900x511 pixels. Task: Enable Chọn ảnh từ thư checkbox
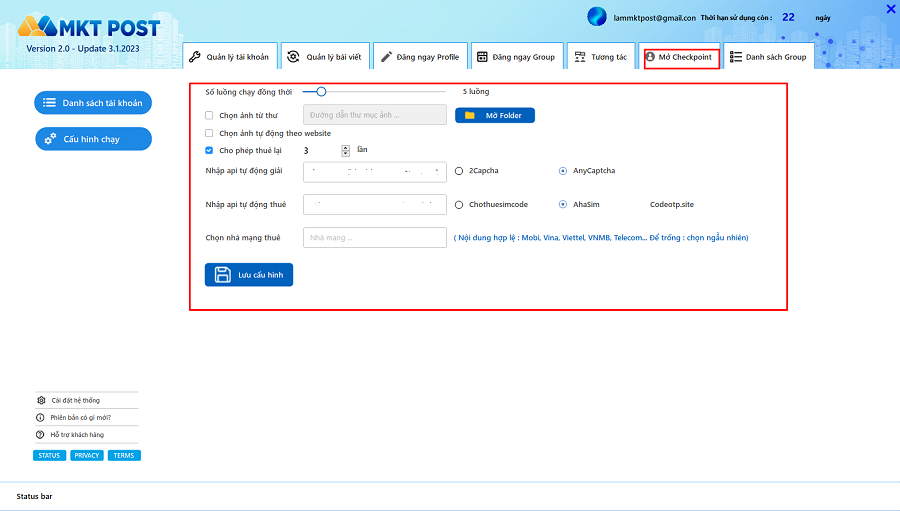209,115
